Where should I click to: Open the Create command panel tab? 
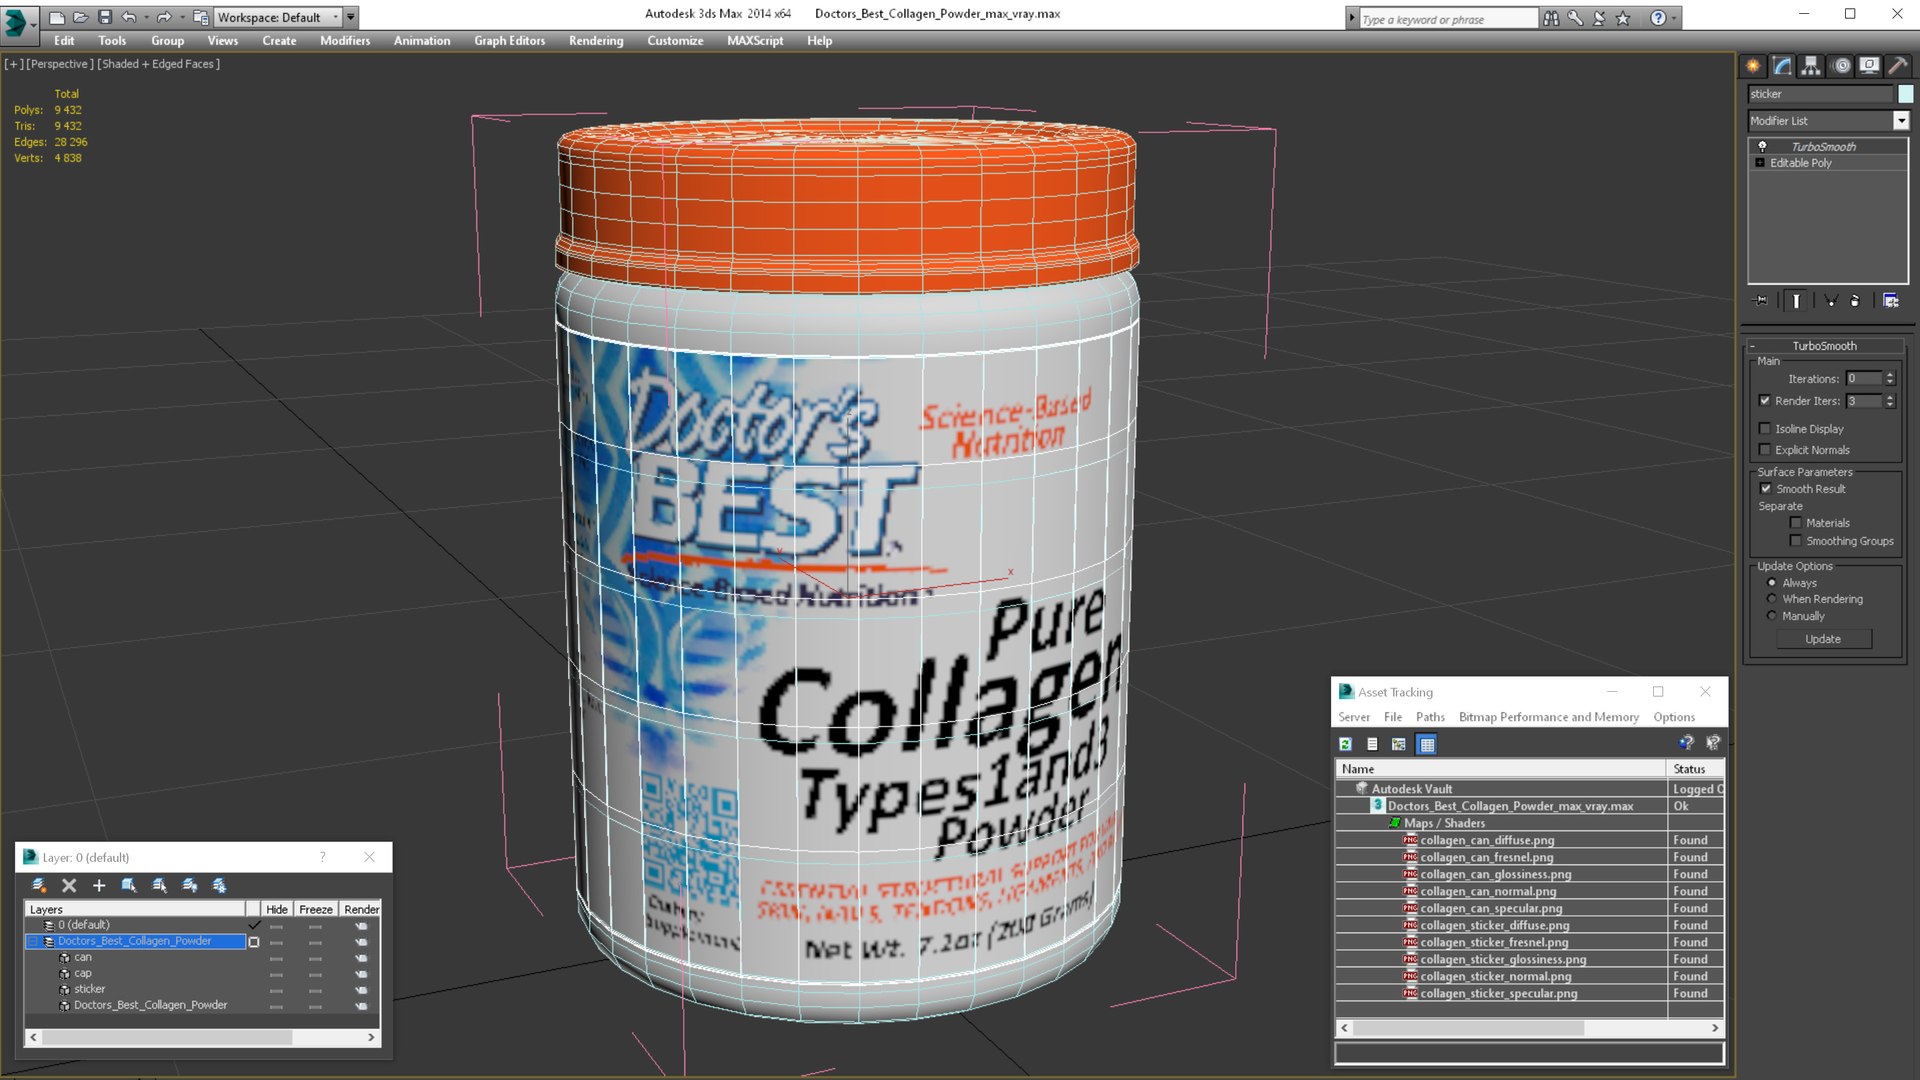coord(1753,66)
